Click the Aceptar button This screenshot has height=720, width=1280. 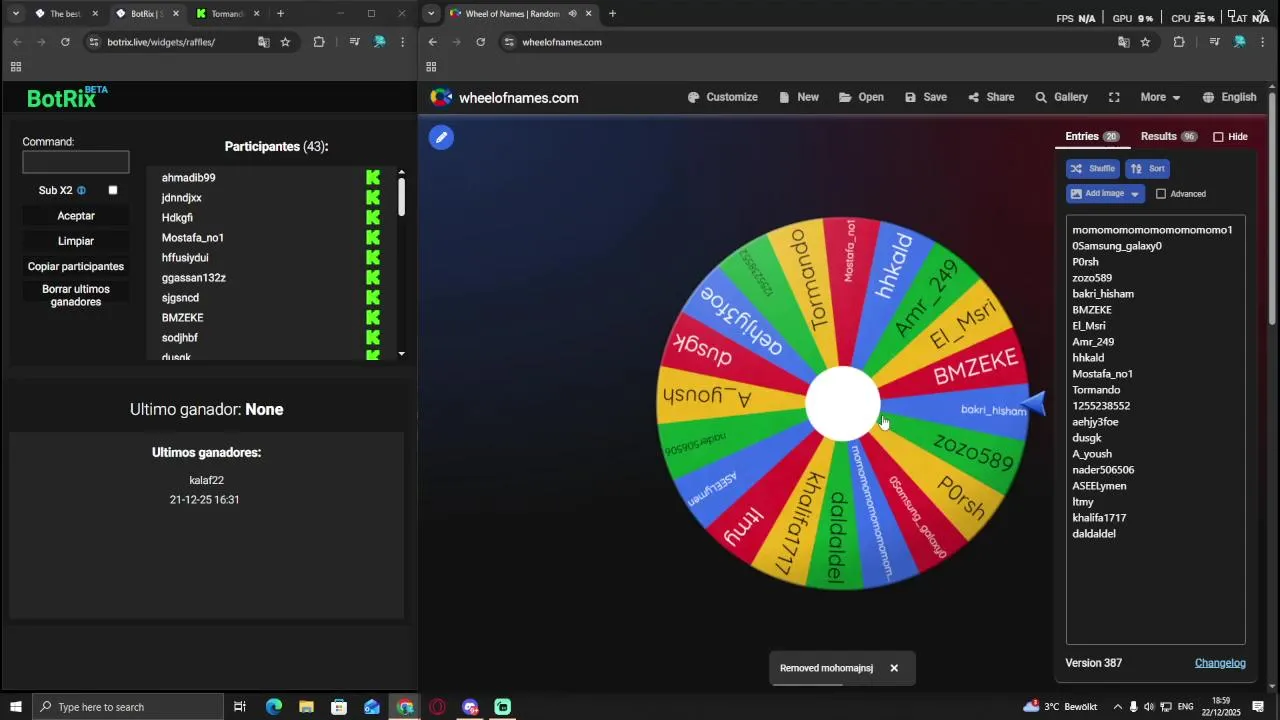[x=76, y=216]
